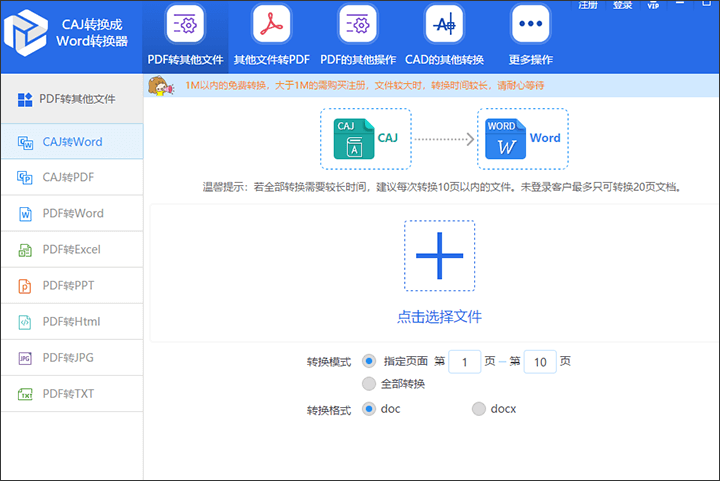The height and width of the screenshot is (481, 720).
Task: Click the CAJ转PDF sidebar icon
Action: (25, 178)
